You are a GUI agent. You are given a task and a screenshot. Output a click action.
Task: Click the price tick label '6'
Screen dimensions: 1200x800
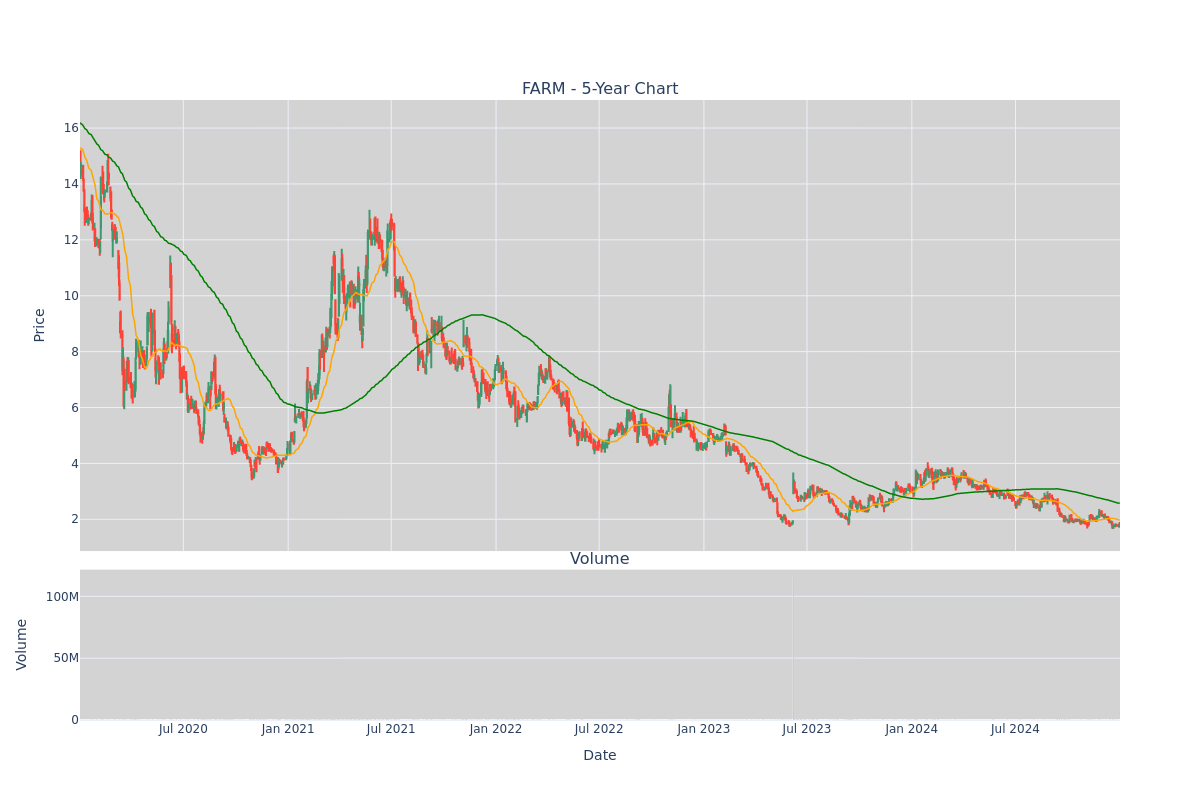tap(75, 408)
